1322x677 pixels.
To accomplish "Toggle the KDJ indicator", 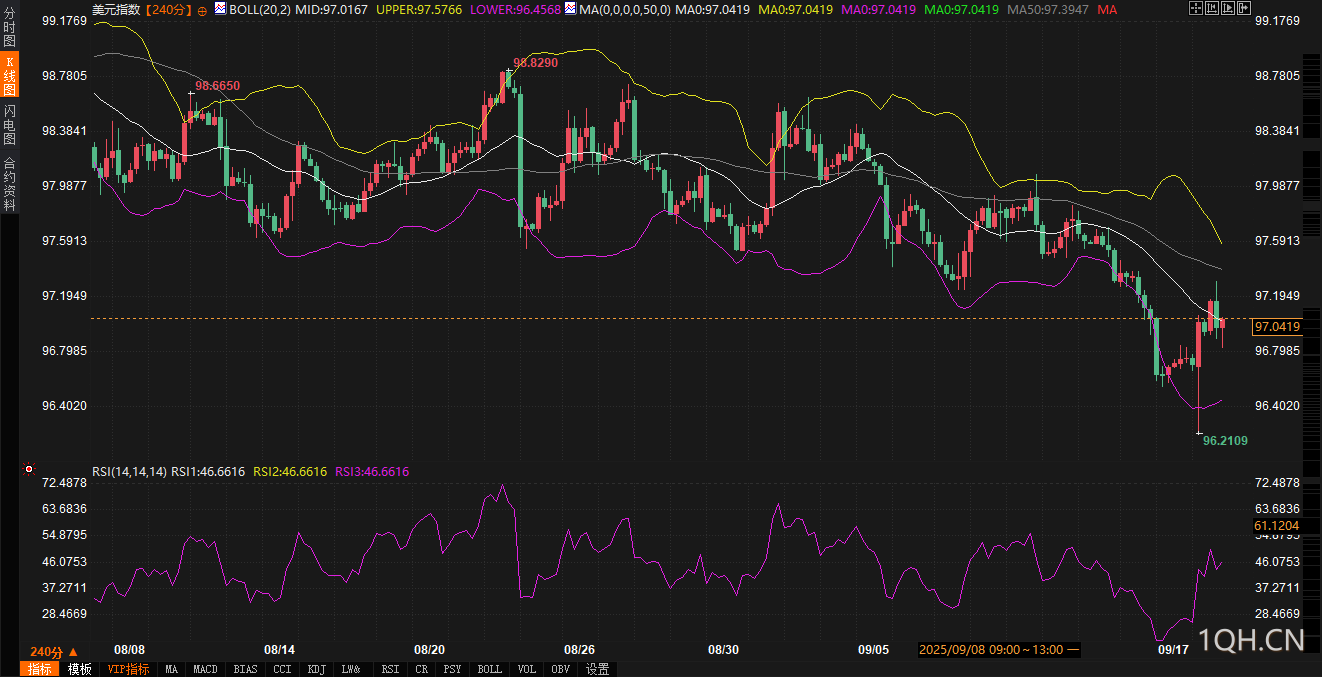I will (317, 669).
